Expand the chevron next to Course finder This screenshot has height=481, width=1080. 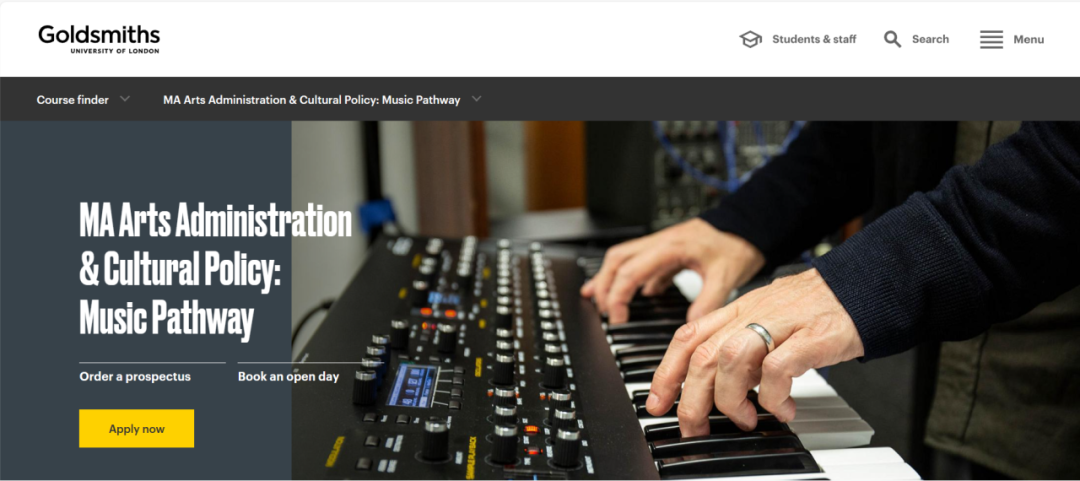click(x=125, y=99)
